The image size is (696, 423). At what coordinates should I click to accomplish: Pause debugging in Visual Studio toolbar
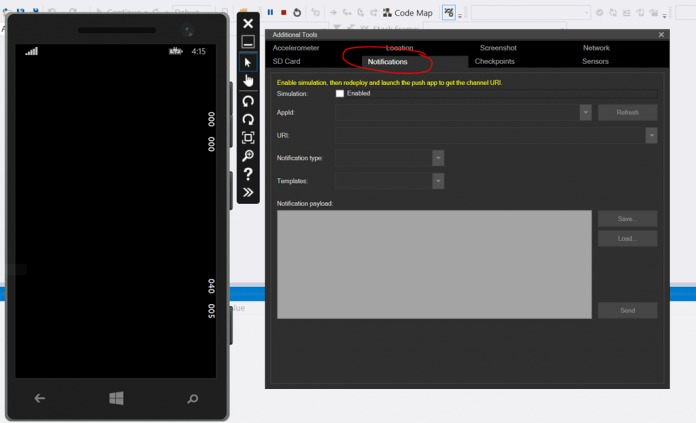point(270,12)
